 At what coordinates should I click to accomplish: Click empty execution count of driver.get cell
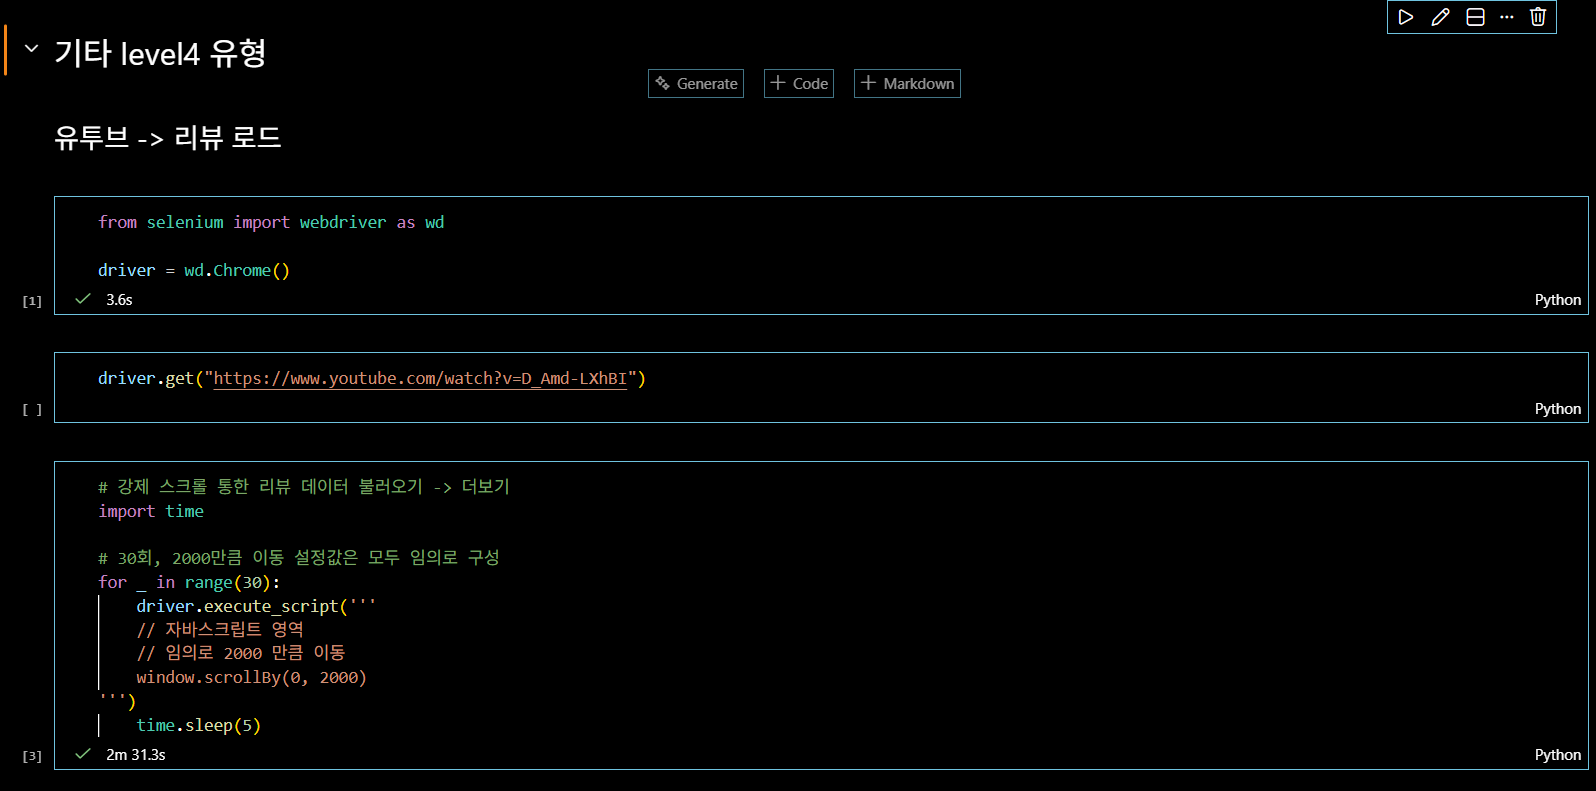[x=32, y=410]
